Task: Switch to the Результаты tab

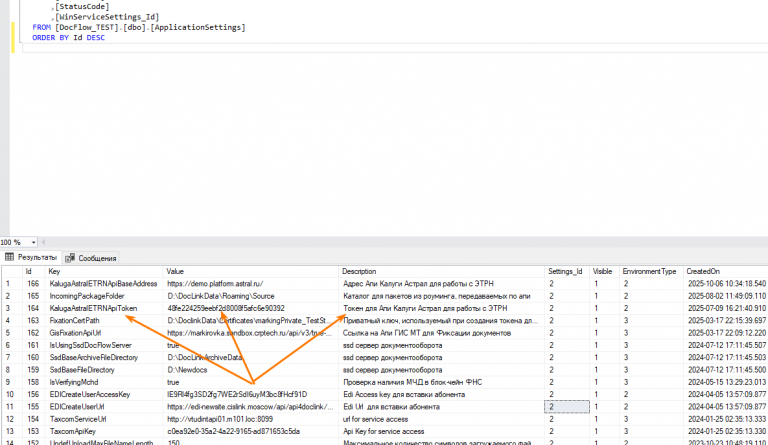Action: 31,257
